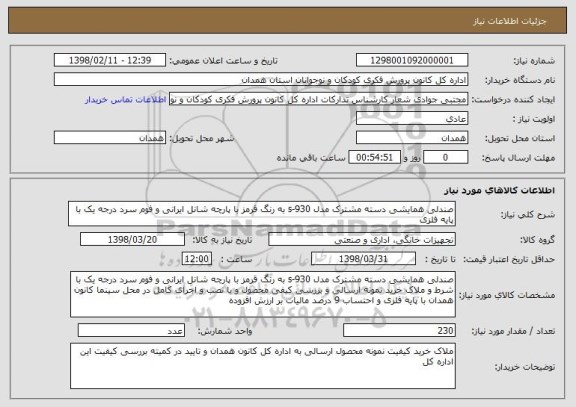Click the public announcement date field 1398/02/11 - 12:39
Viewport: 576px width, 407px height.
coord(110,60)
